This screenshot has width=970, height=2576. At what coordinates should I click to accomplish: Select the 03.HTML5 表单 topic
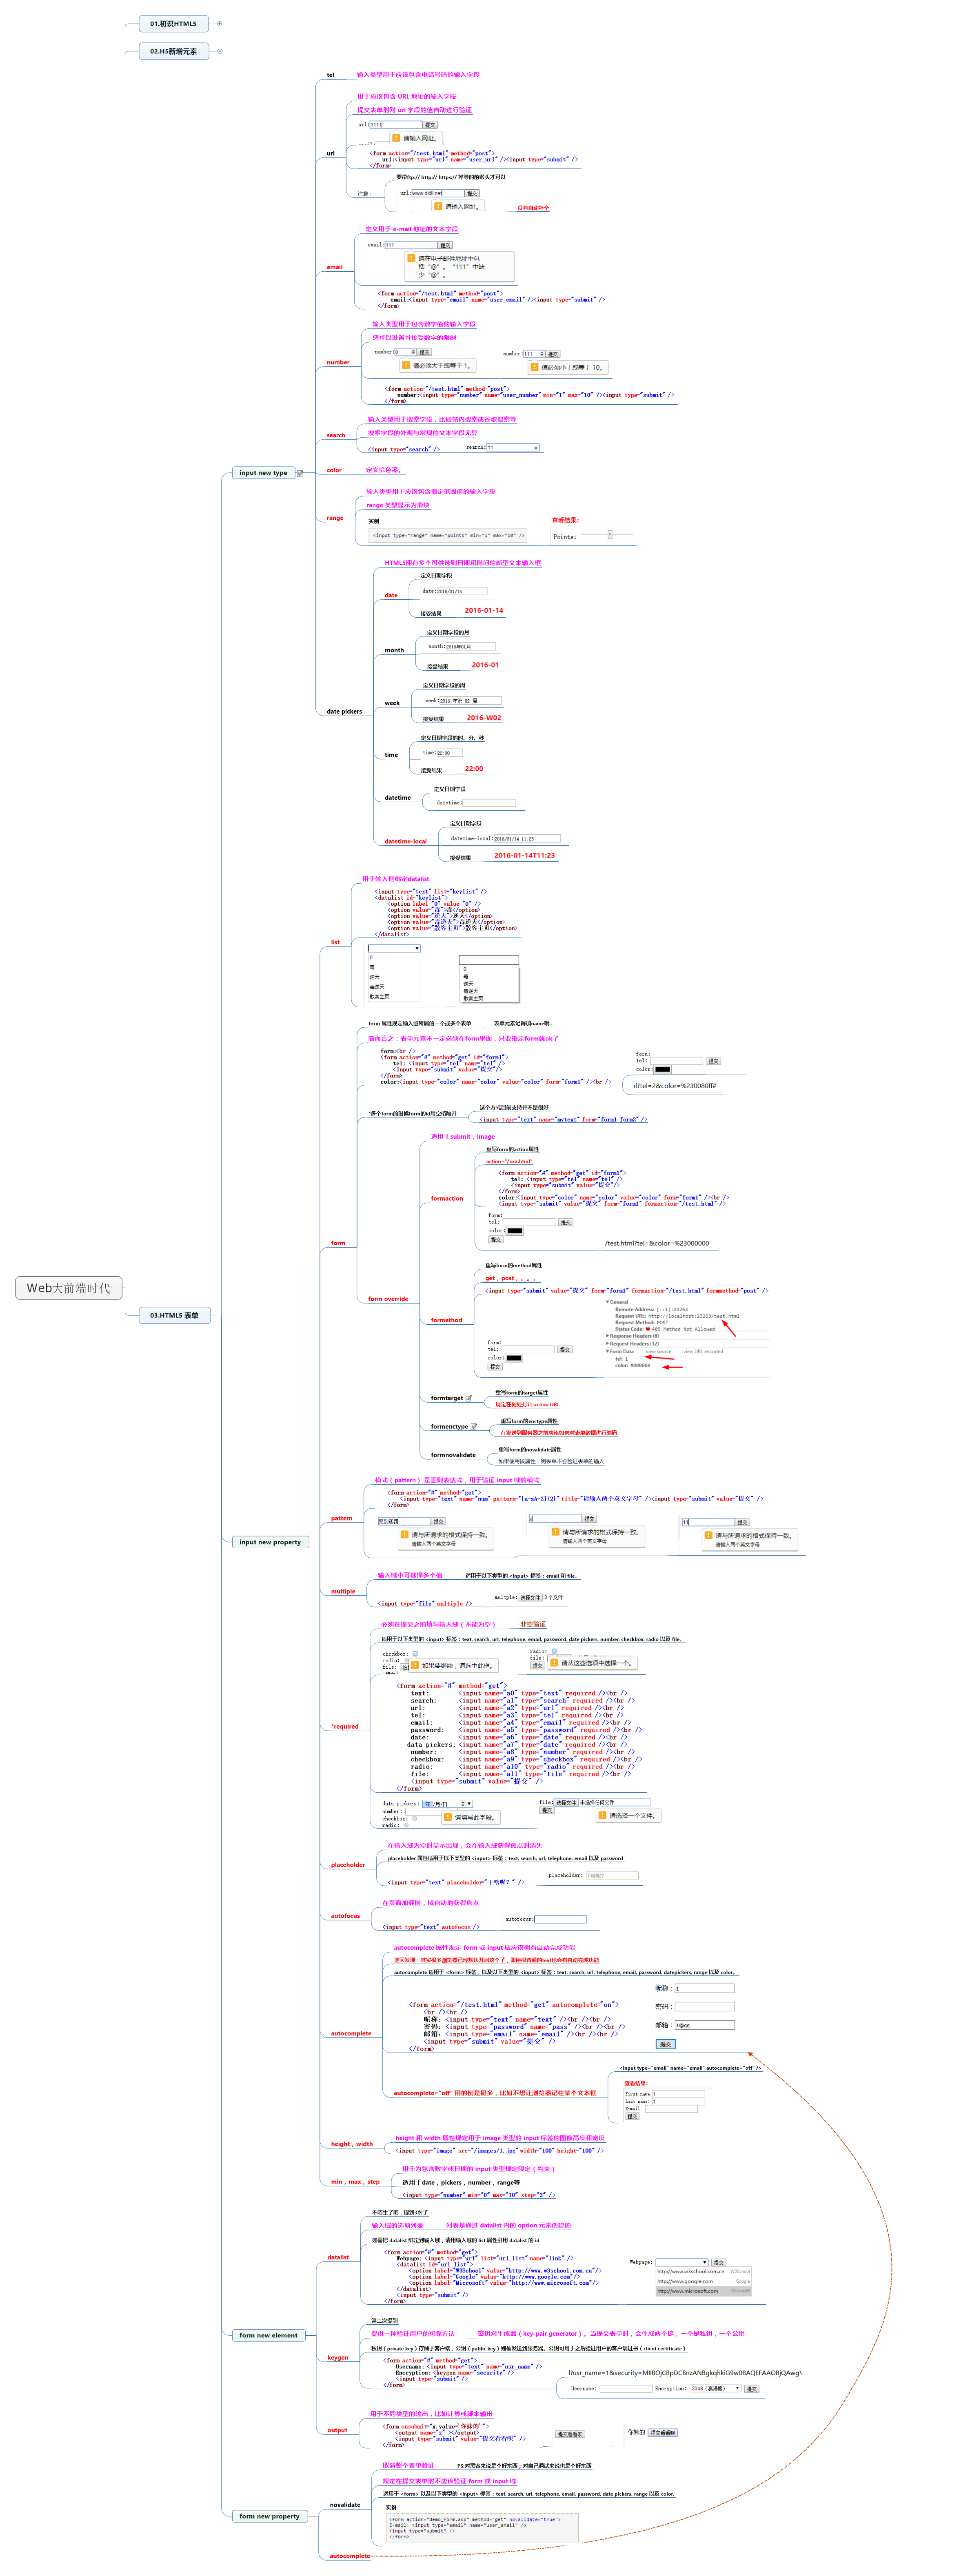[175, 1315]
